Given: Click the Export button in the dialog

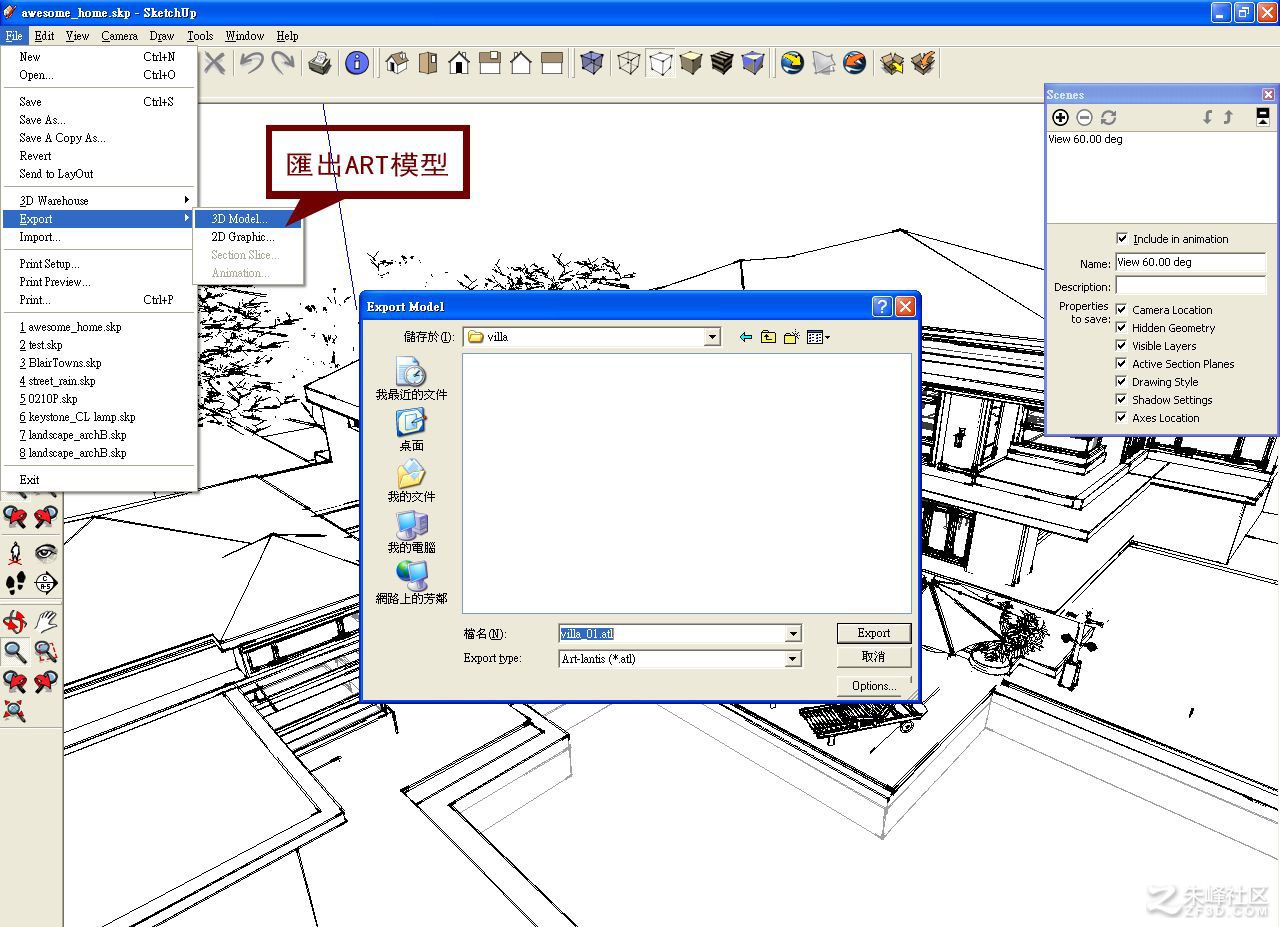Looking at the screenshot, I should coord(874,633).
